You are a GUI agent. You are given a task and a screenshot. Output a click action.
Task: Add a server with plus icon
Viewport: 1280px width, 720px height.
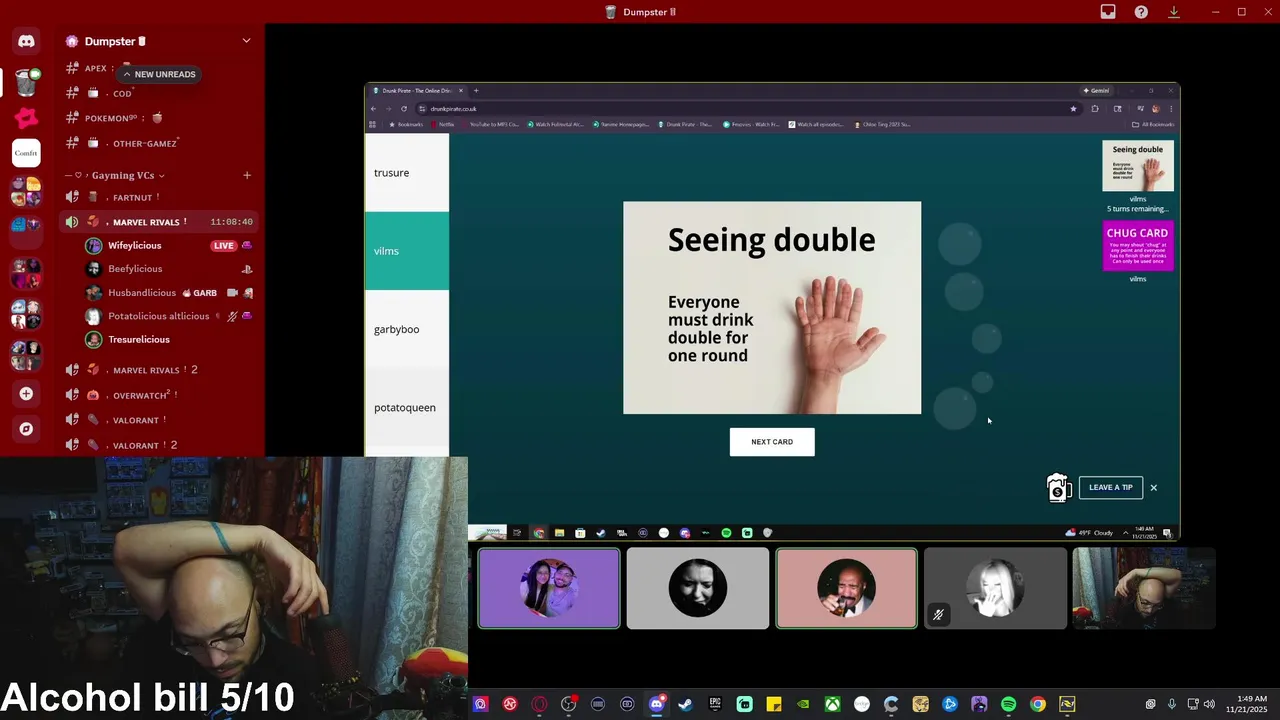click(x=26, y=394)
